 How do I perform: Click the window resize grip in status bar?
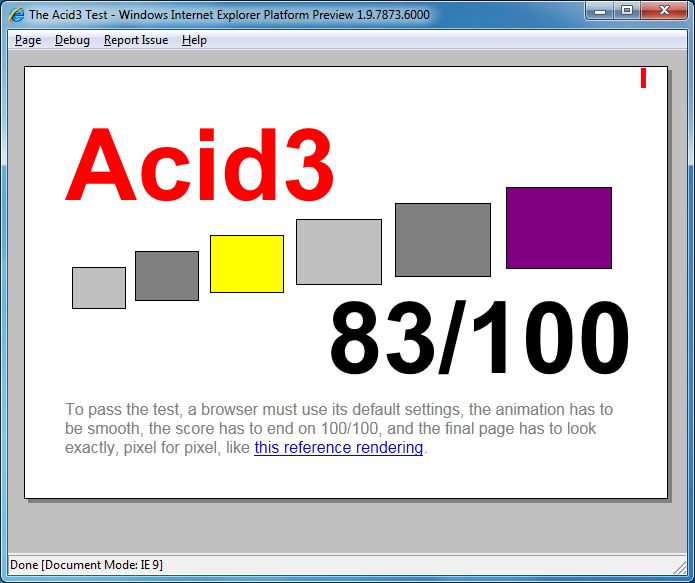click(x=680, y=567)
